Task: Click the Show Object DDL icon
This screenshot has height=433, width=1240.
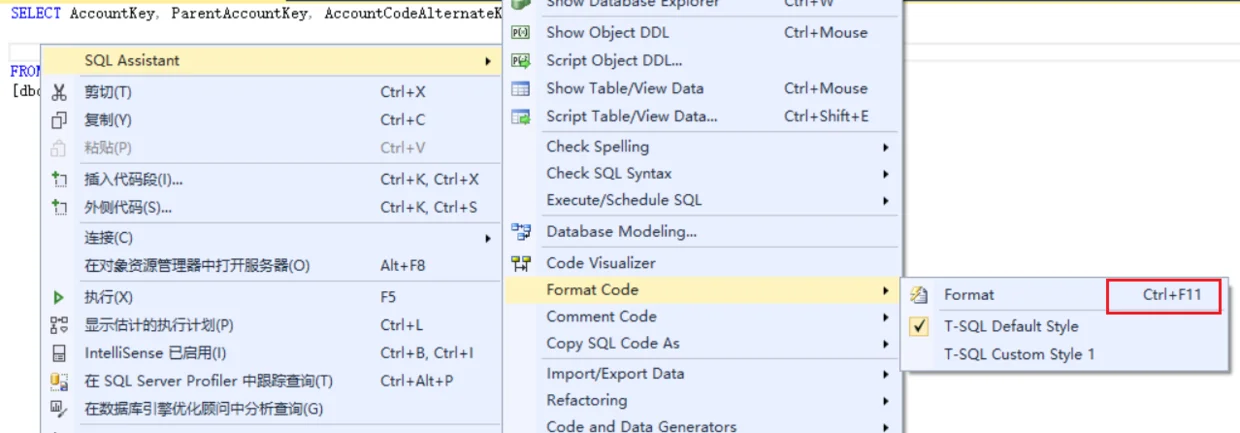Action: tap(521, 32)
